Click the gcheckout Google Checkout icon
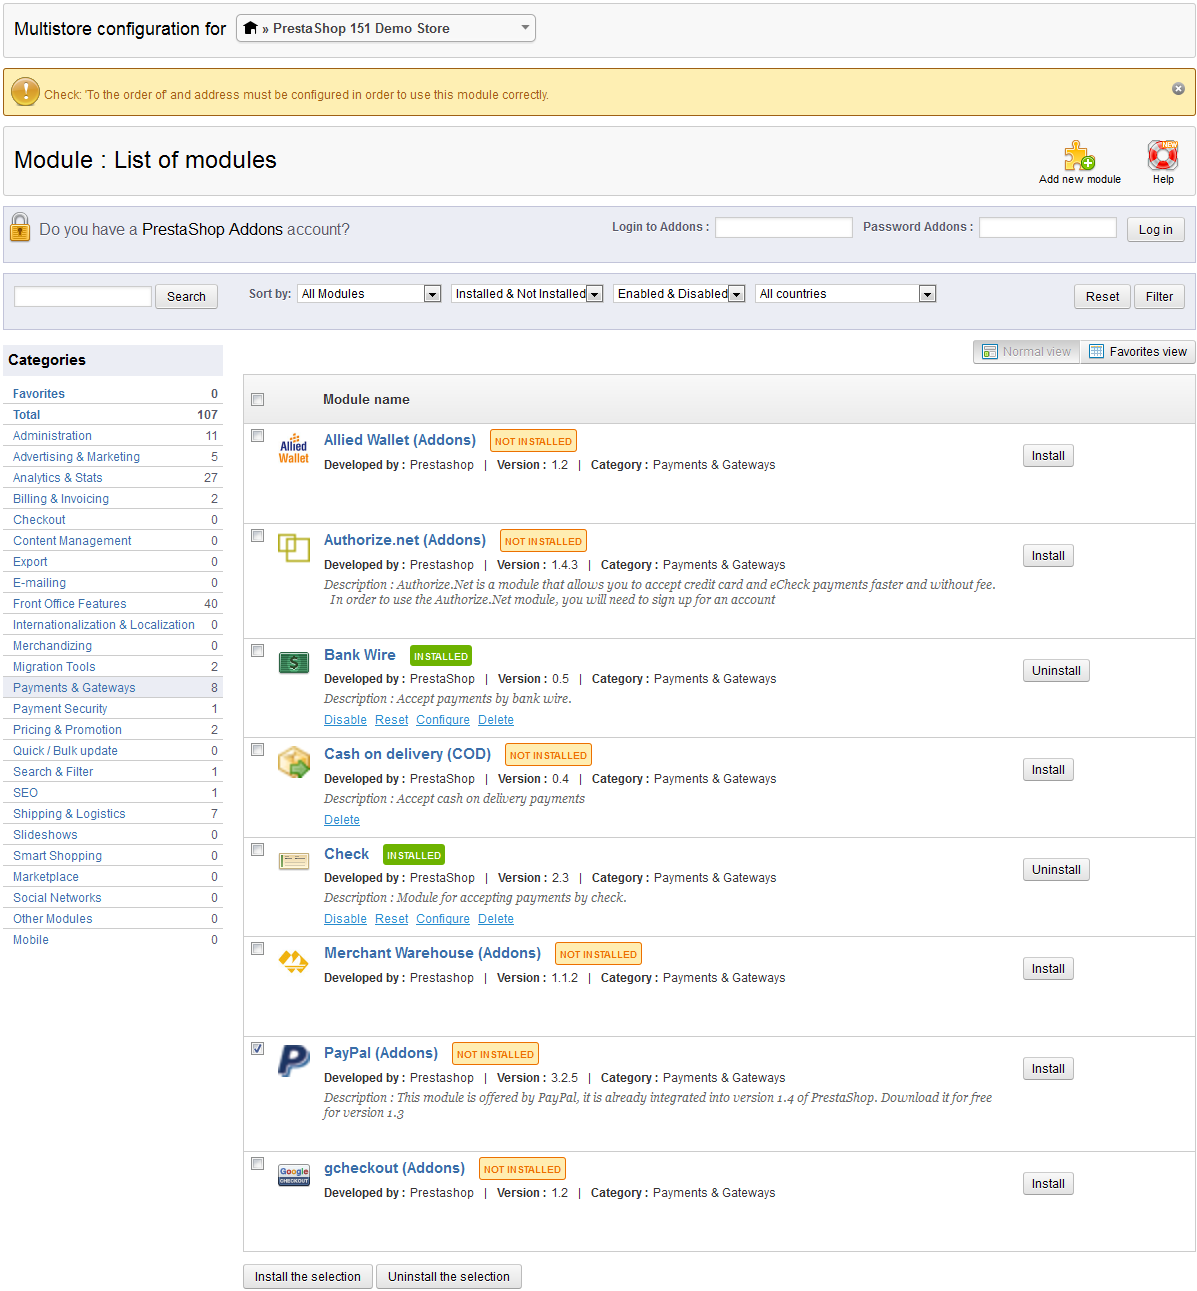The width and height of the screenshot is (1197, 1291). click(293, 1176)
